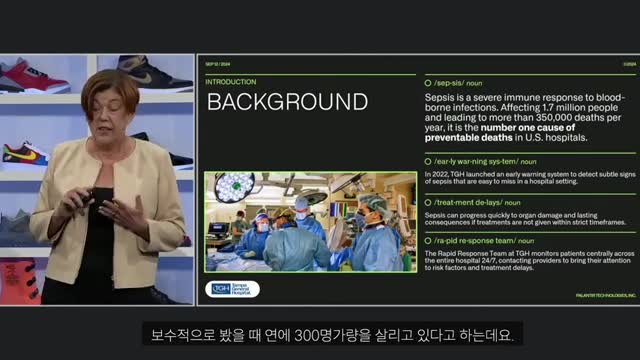Click the speaker video panel
Screen dimensions: 640x360
point(97,180)
